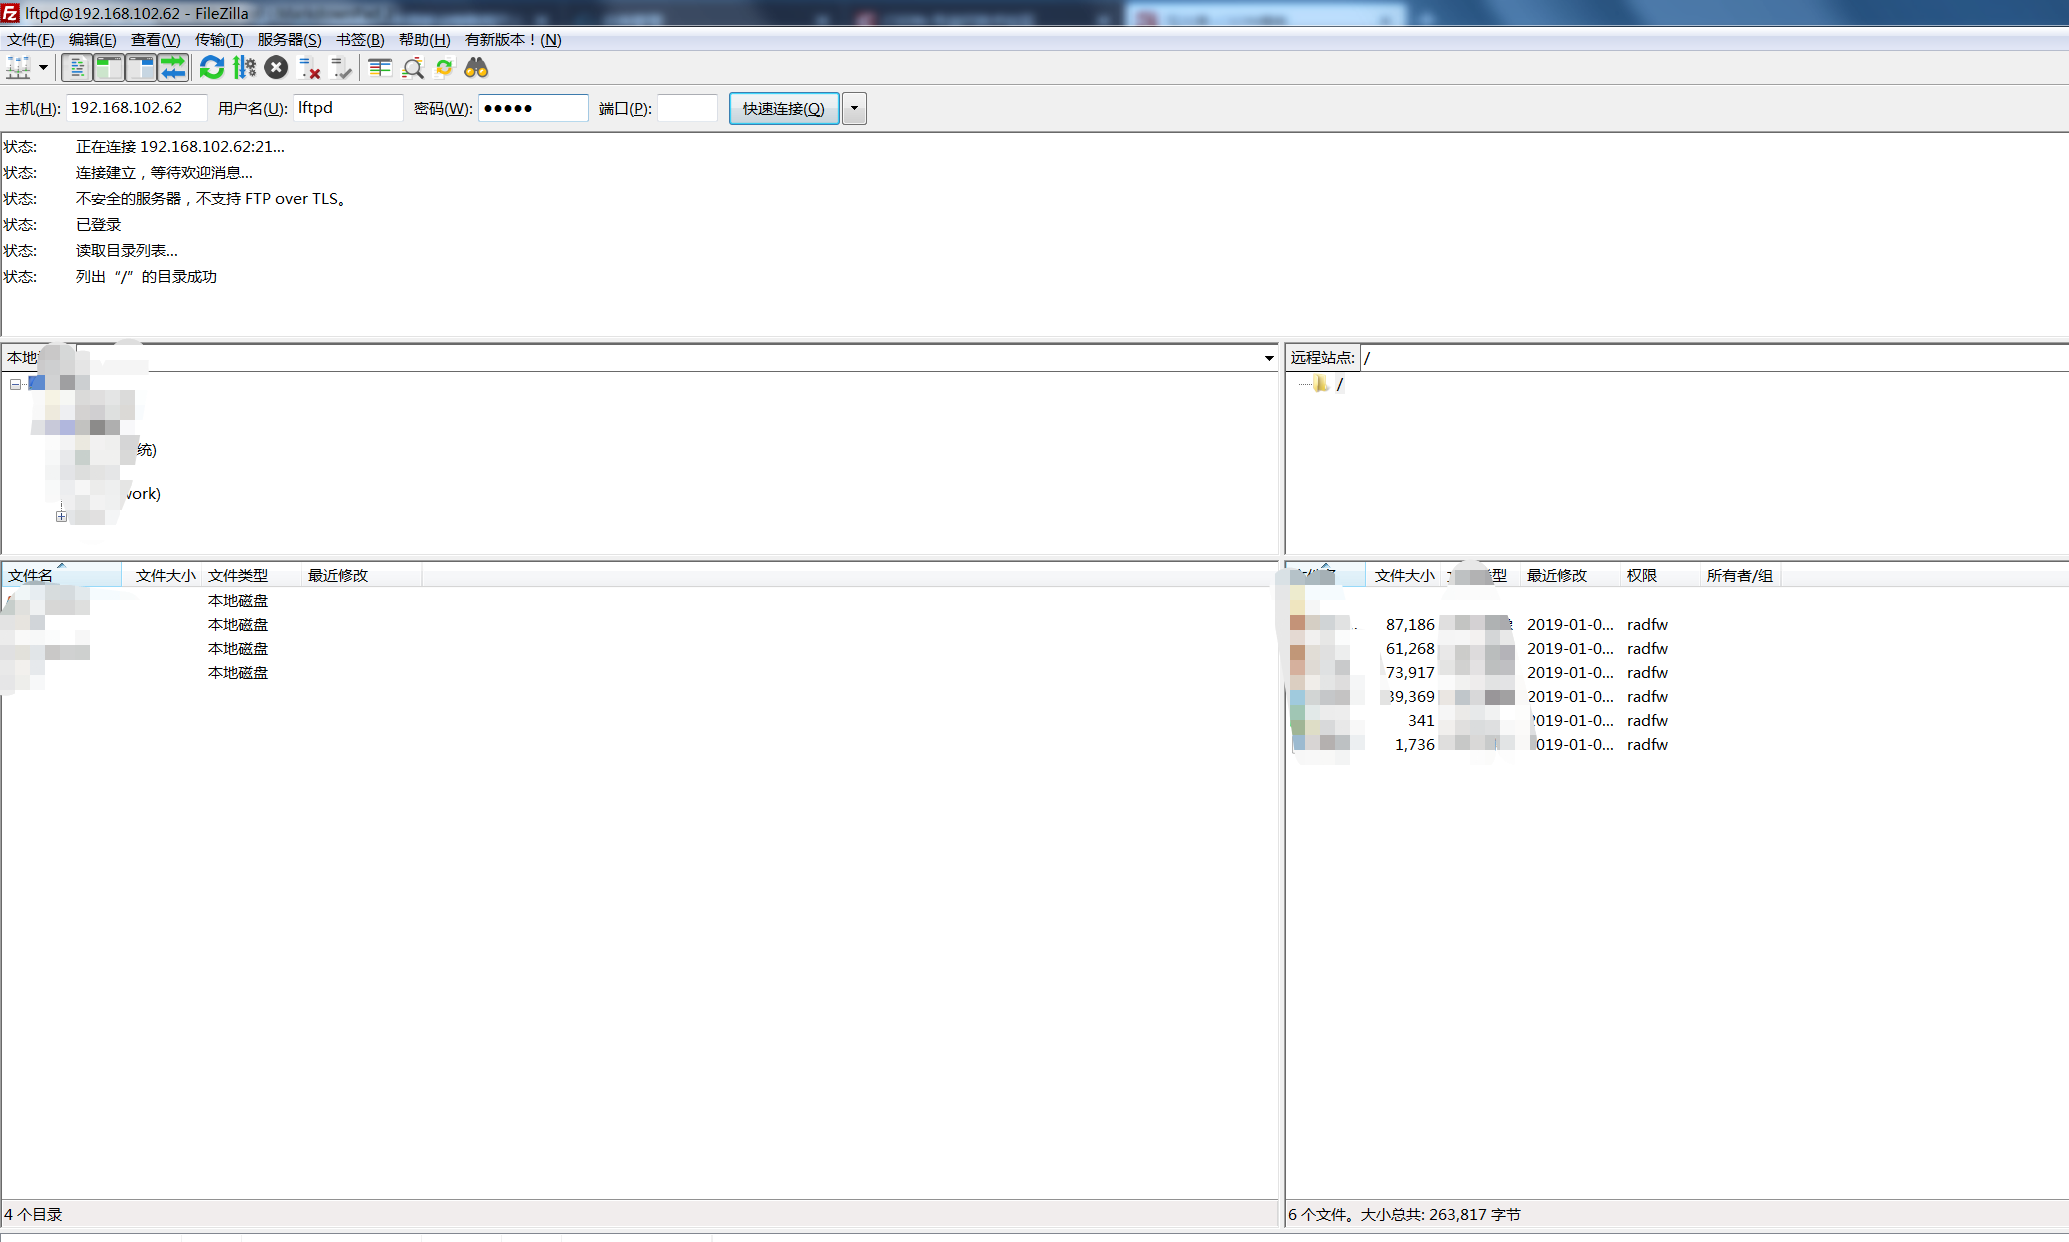Open the 传输(T) menu
Screen dimensions: 2069x1242
(x=219, y=40)
